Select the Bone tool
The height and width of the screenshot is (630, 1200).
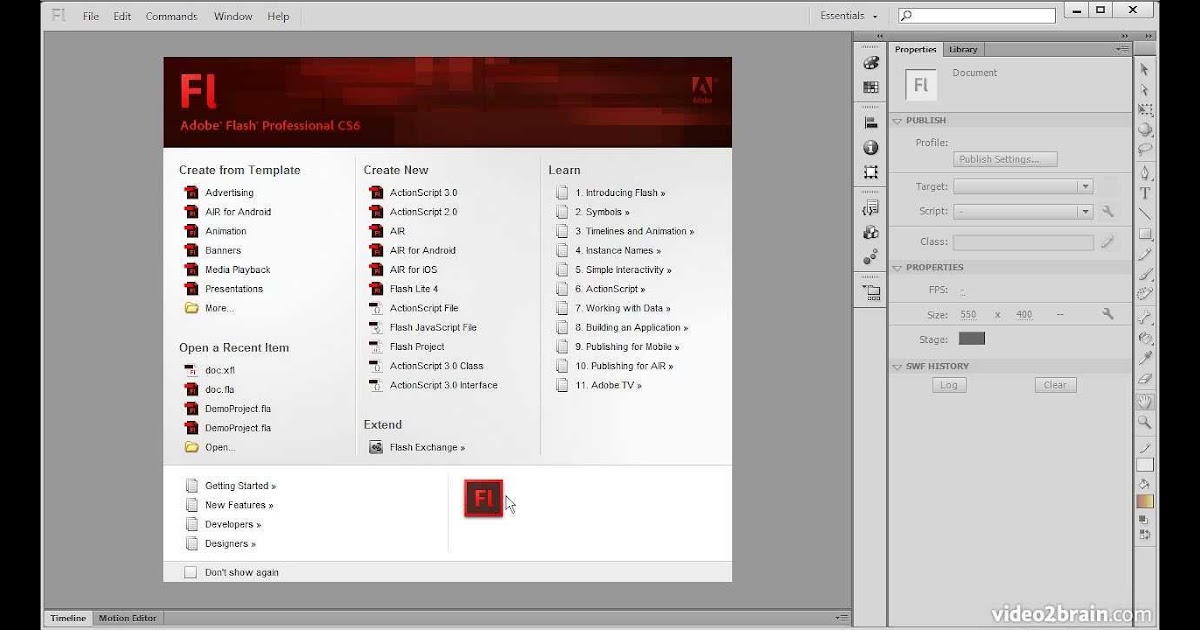1145,317
